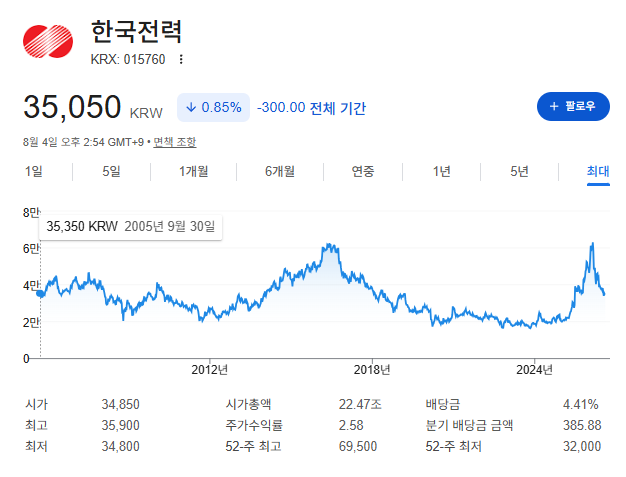Click the 2005년 9월 30일 tooltip date

[170, 226]
